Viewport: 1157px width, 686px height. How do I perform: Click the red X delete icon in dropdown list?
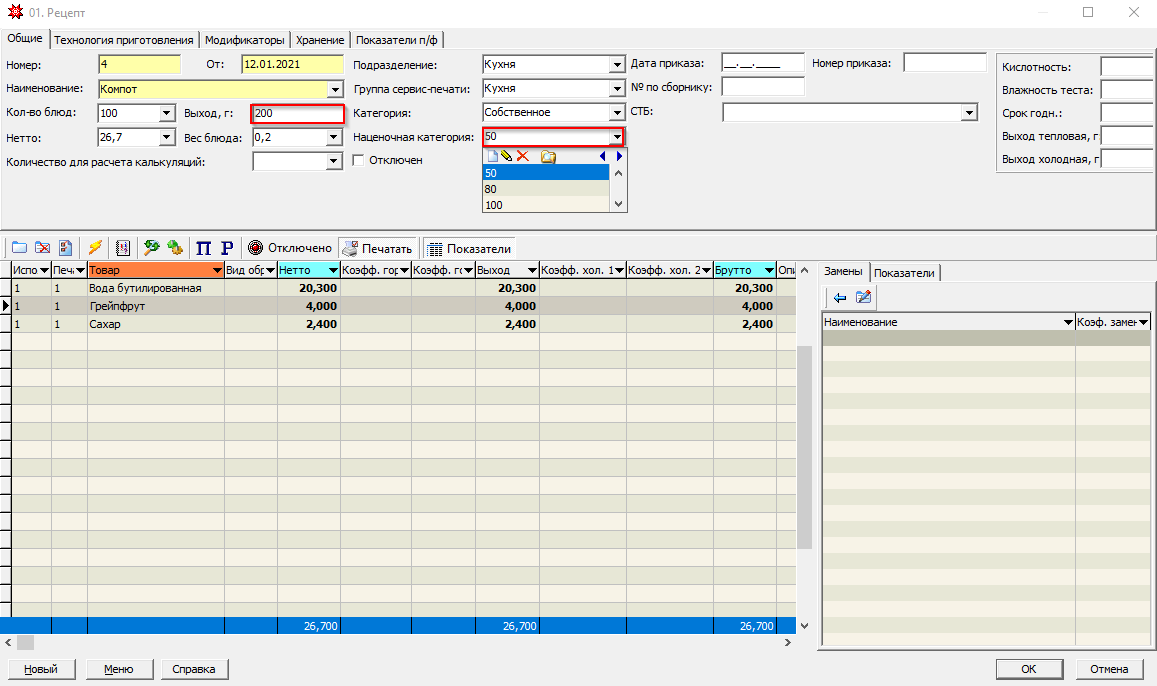click(x=522, y=156)
